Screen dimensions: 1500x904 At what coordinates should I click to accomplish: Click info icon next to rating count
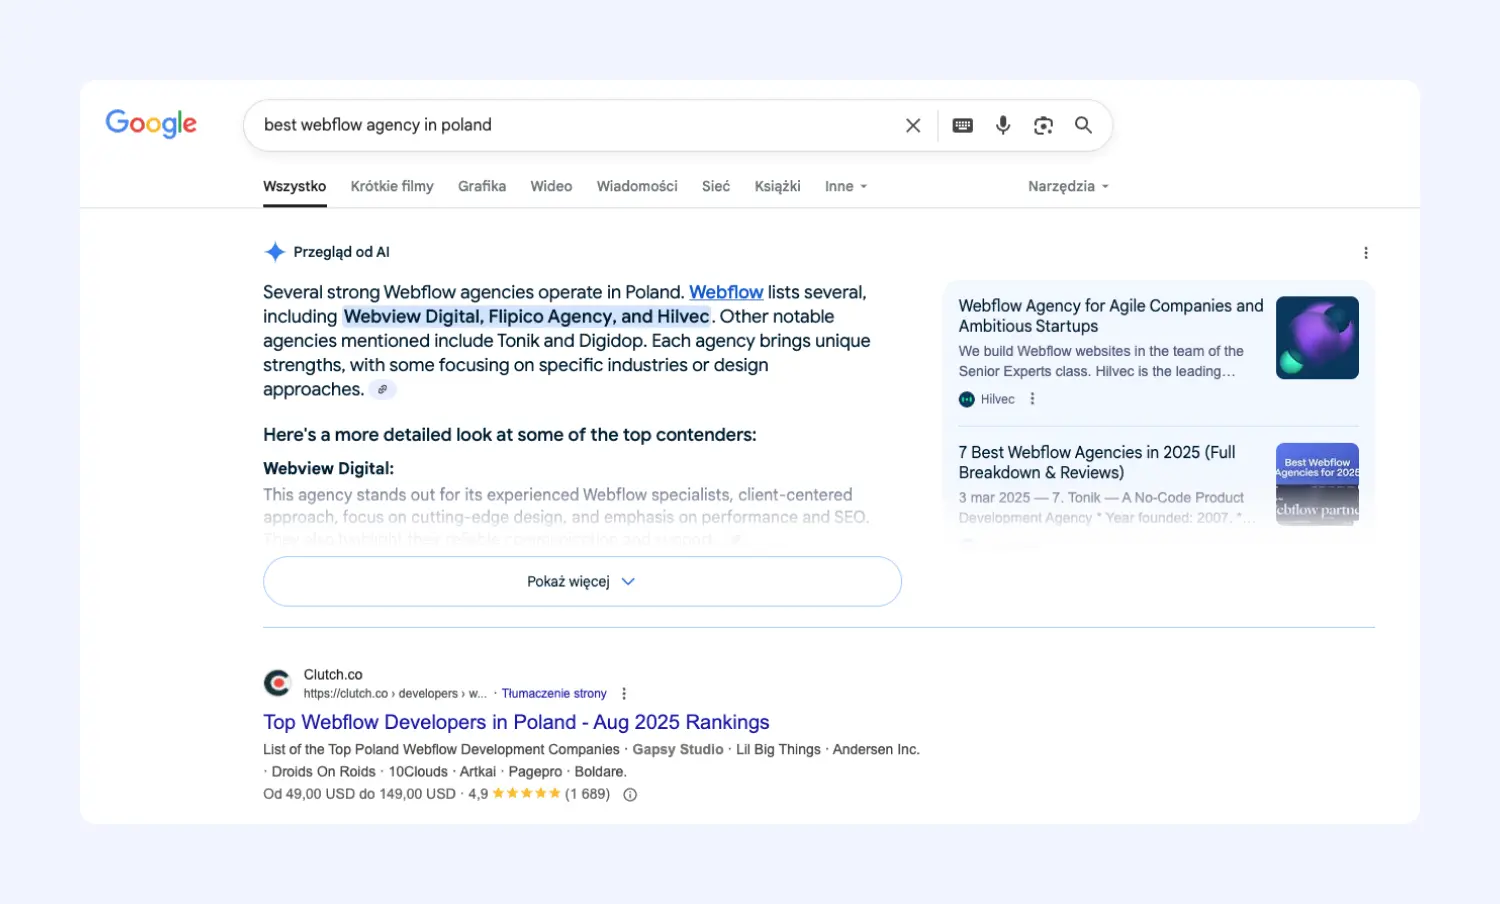pos(630,795)
